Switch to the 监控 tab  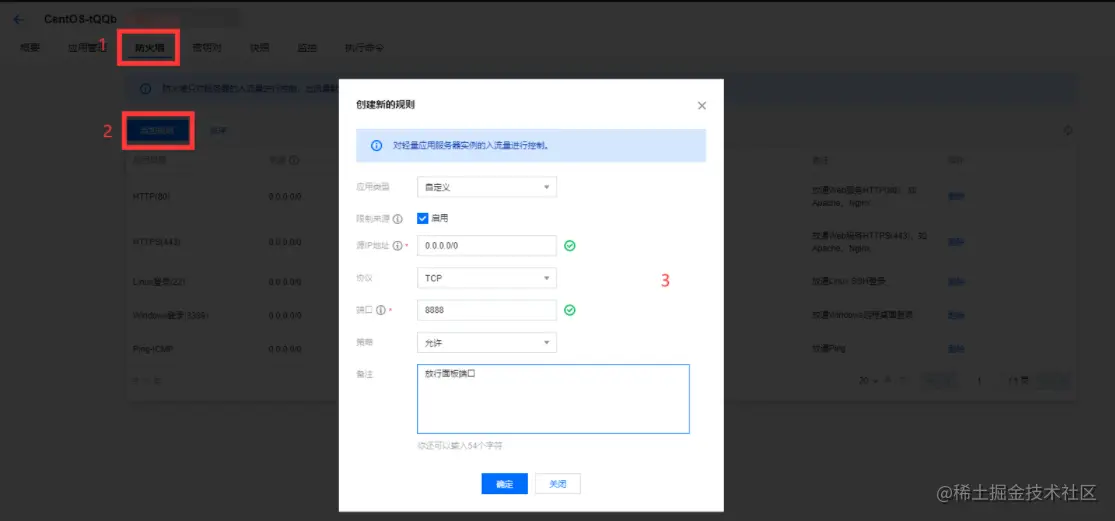[x=307, y=48]
